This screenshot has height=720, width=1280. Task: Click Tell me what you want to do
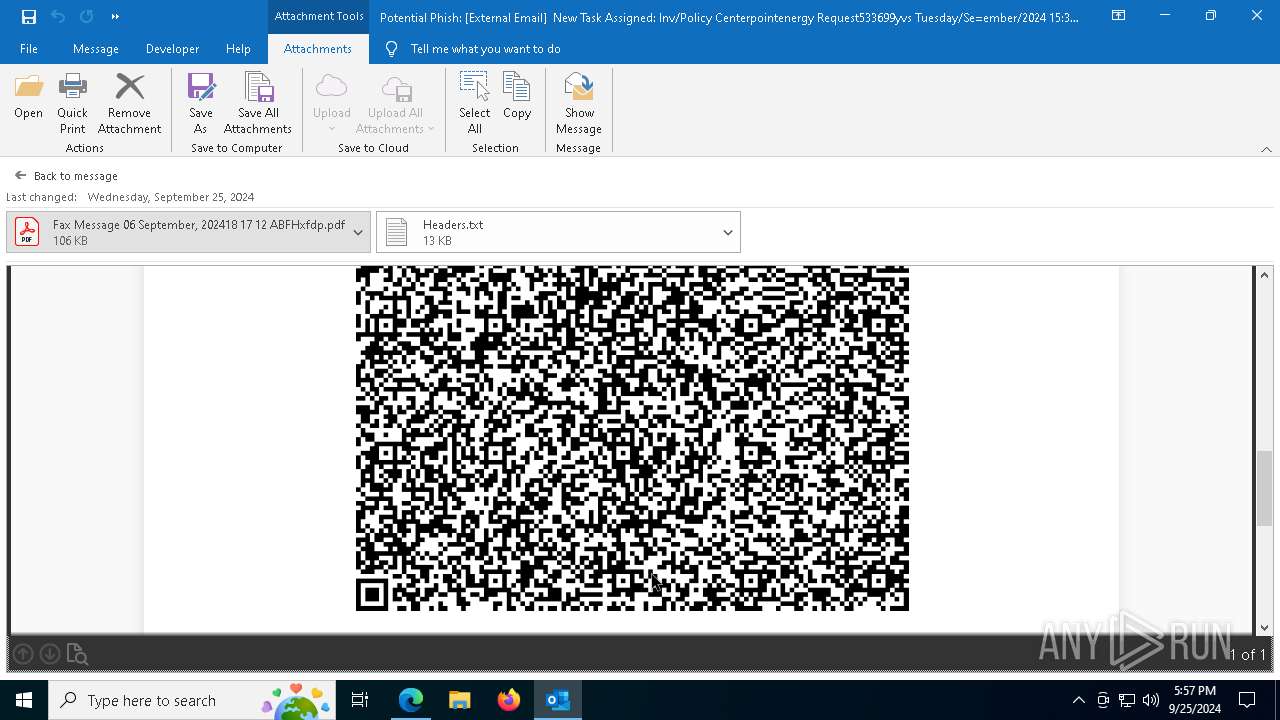pos(485,49)
